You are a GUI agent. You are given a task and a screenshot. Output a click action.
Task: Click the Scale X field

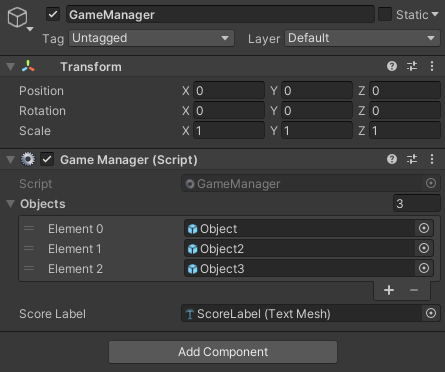[229, 130]
